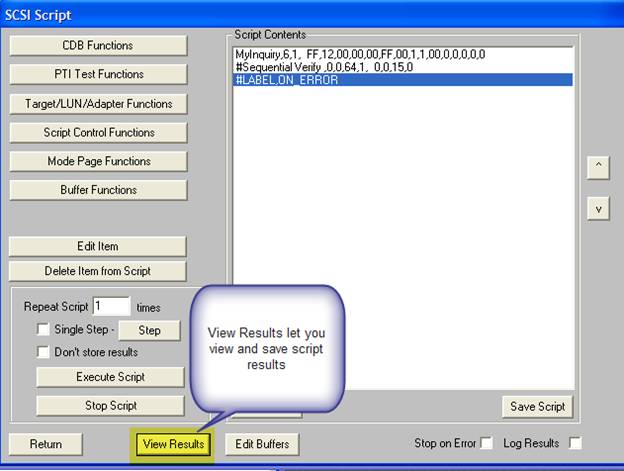Image resolution: width=624 pixels, height=471 pixels.
Task: Toggle the Stop on Error checkbox
Action: [x=487, y=443]
